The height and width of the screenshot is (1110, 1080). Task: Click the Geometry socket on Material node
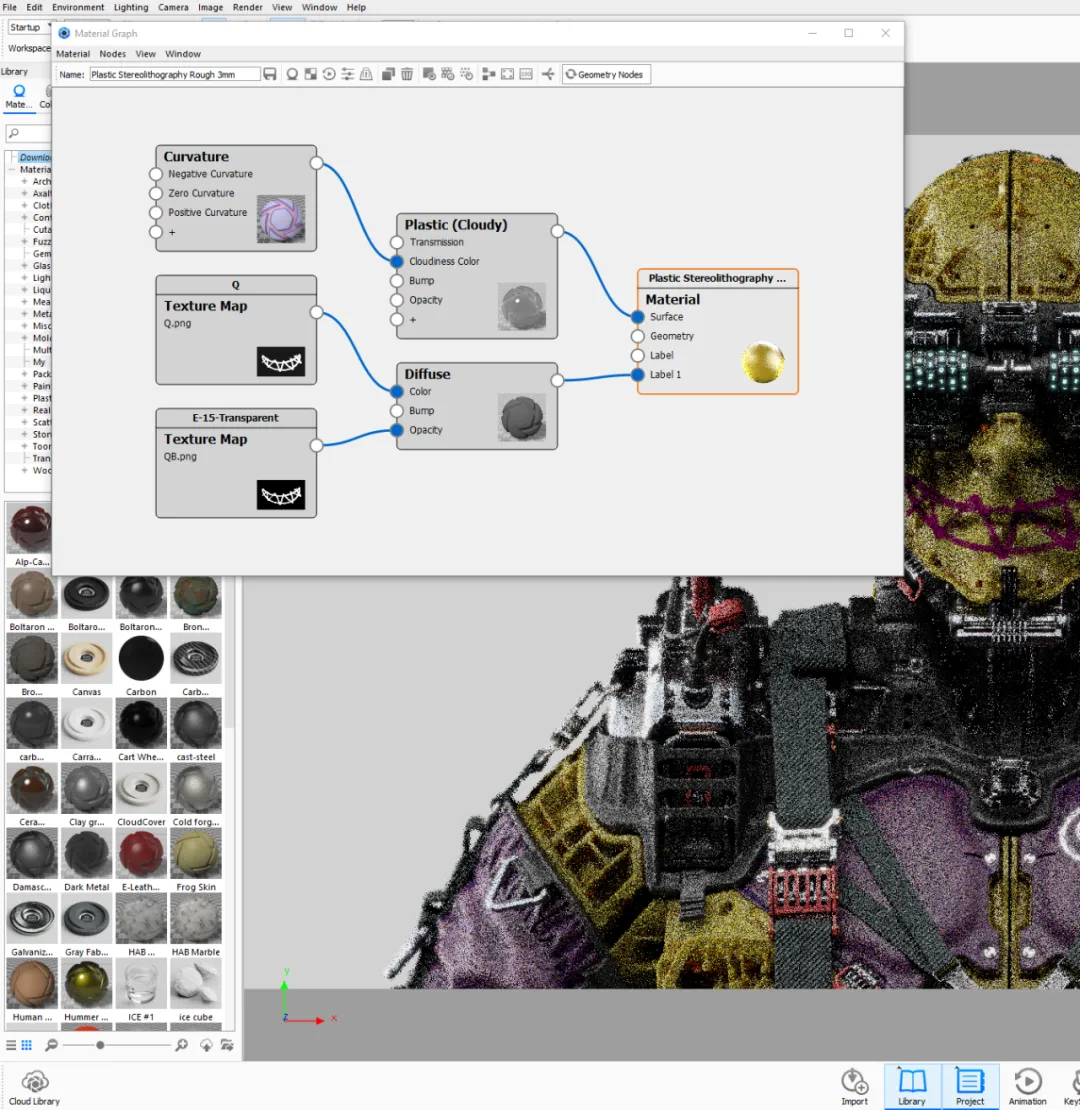pyautogui.click(x=638, y=336)
